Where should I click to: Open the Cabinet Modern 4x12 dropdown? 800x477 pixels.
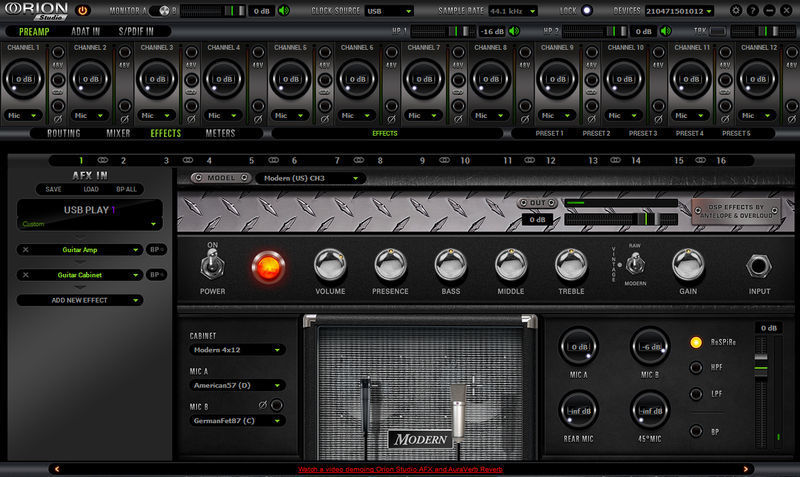pos(237,350)
